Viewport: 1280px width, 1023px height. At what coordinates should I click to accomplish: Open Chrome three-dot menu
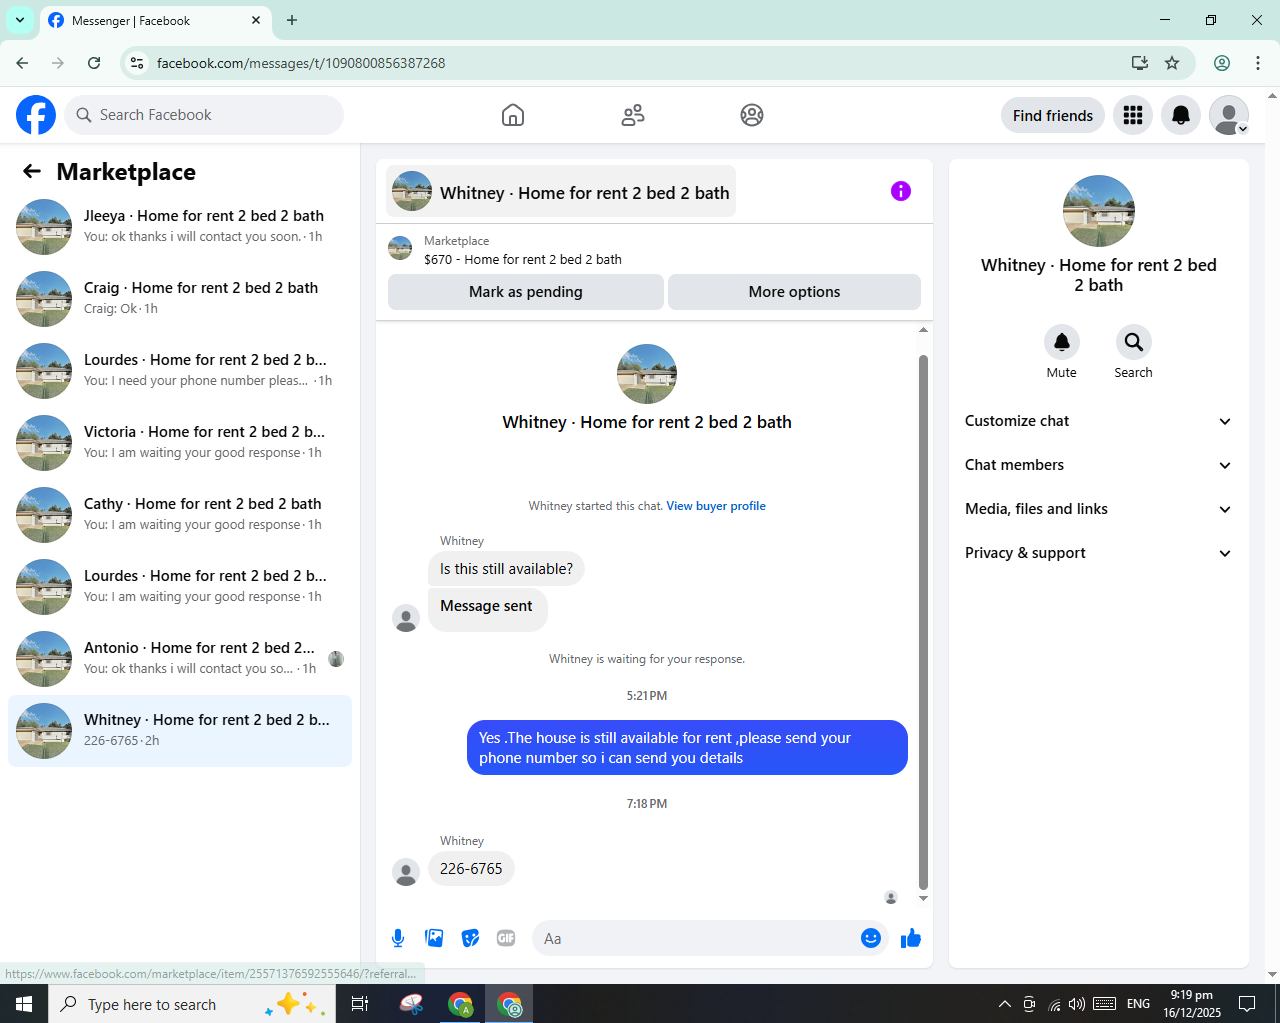pyautogui.click(x=1258, y=63)
